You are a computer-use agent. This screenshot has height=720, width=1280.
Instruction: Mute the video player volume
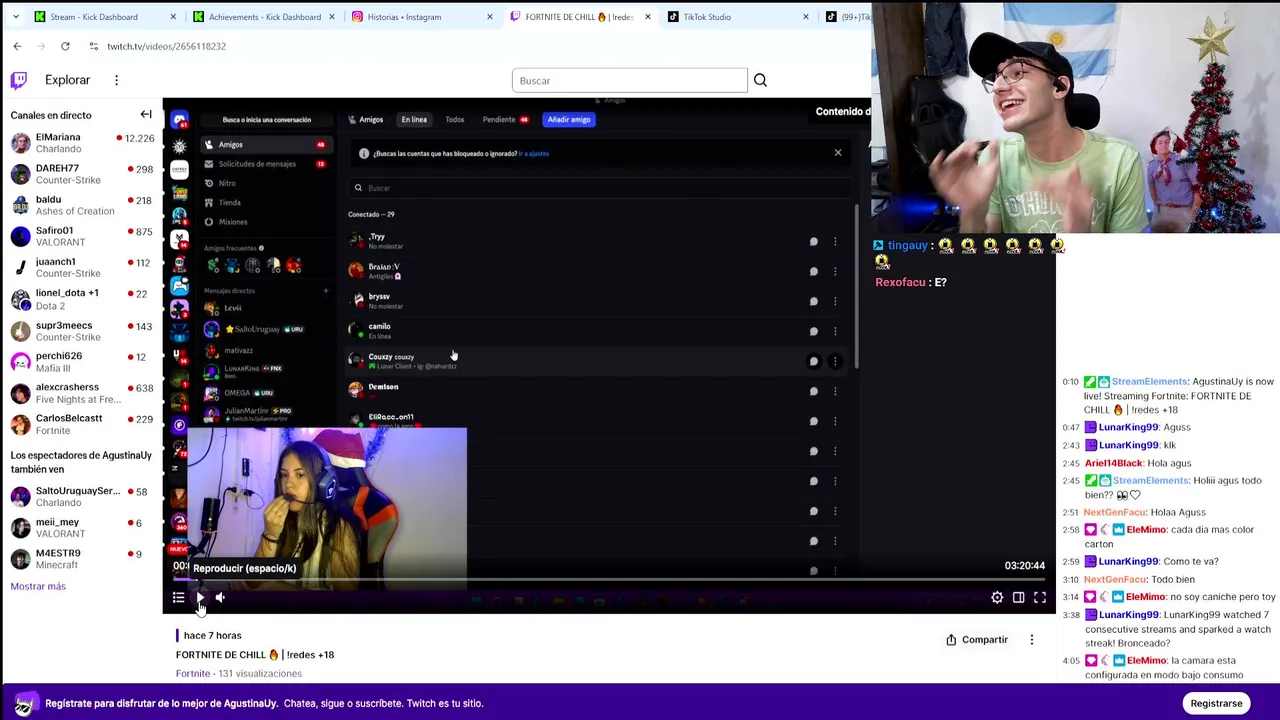pos(220,598)
